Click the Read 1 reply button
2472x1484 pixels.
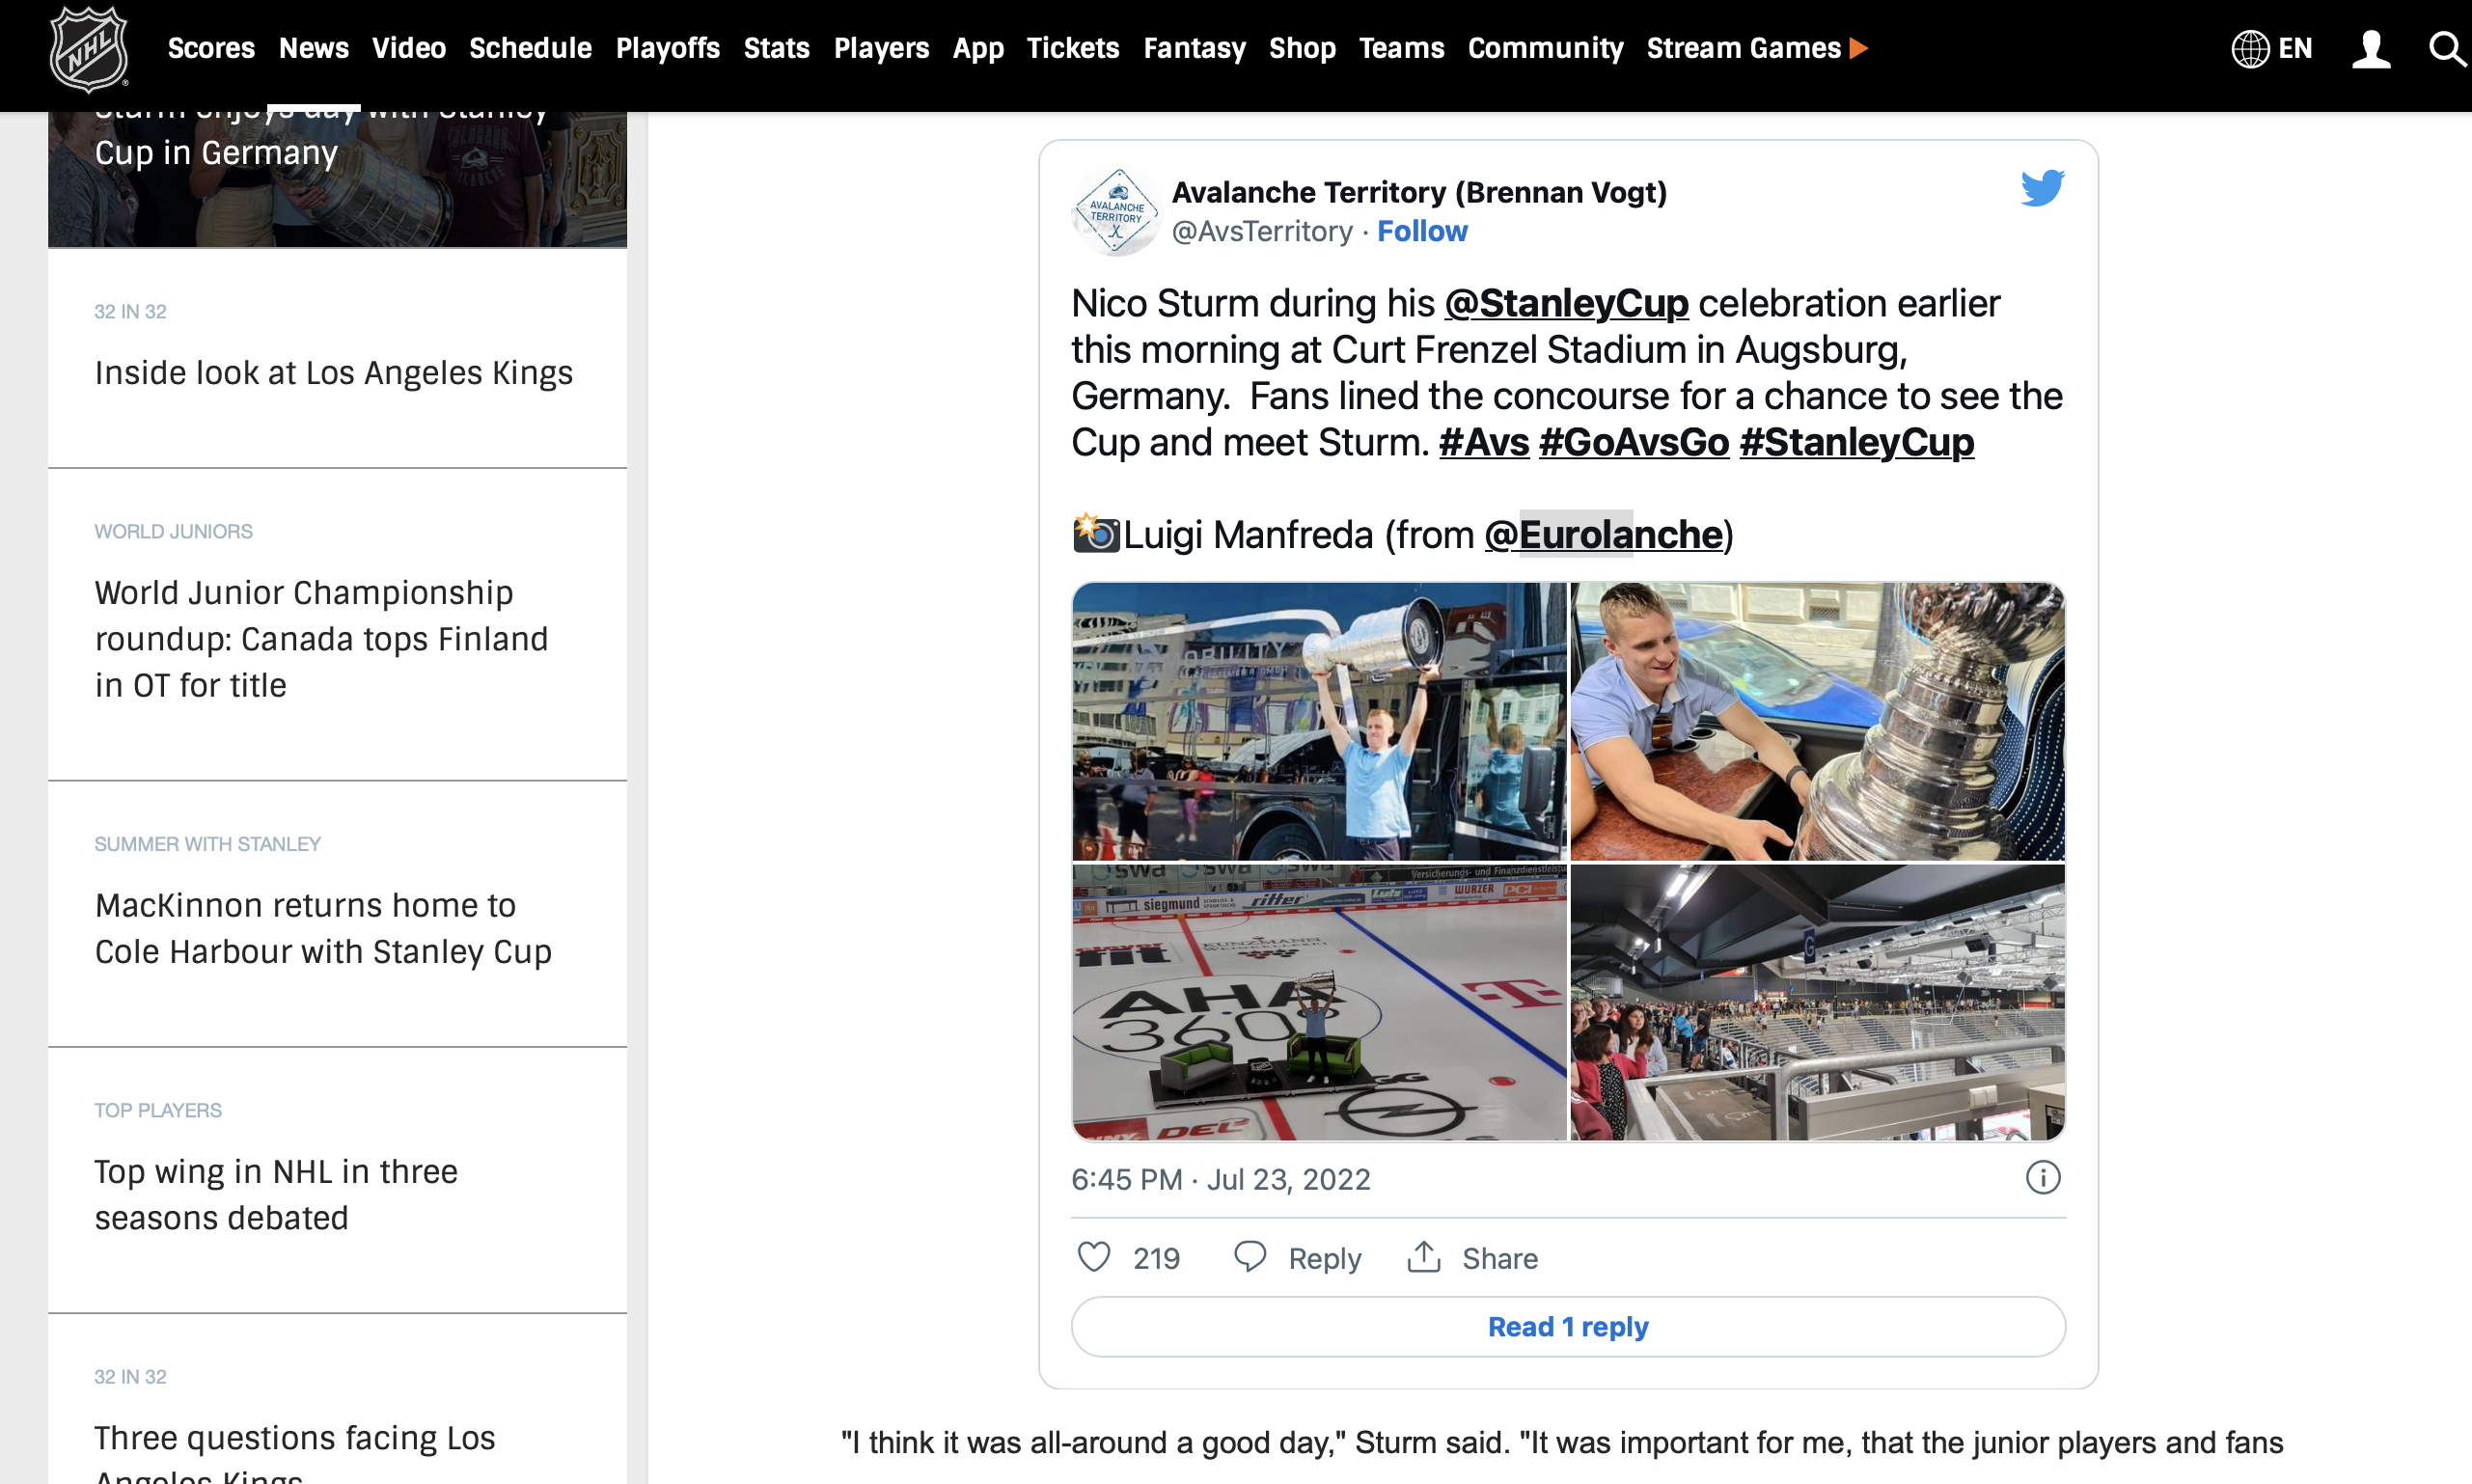click(1568, 1326)
